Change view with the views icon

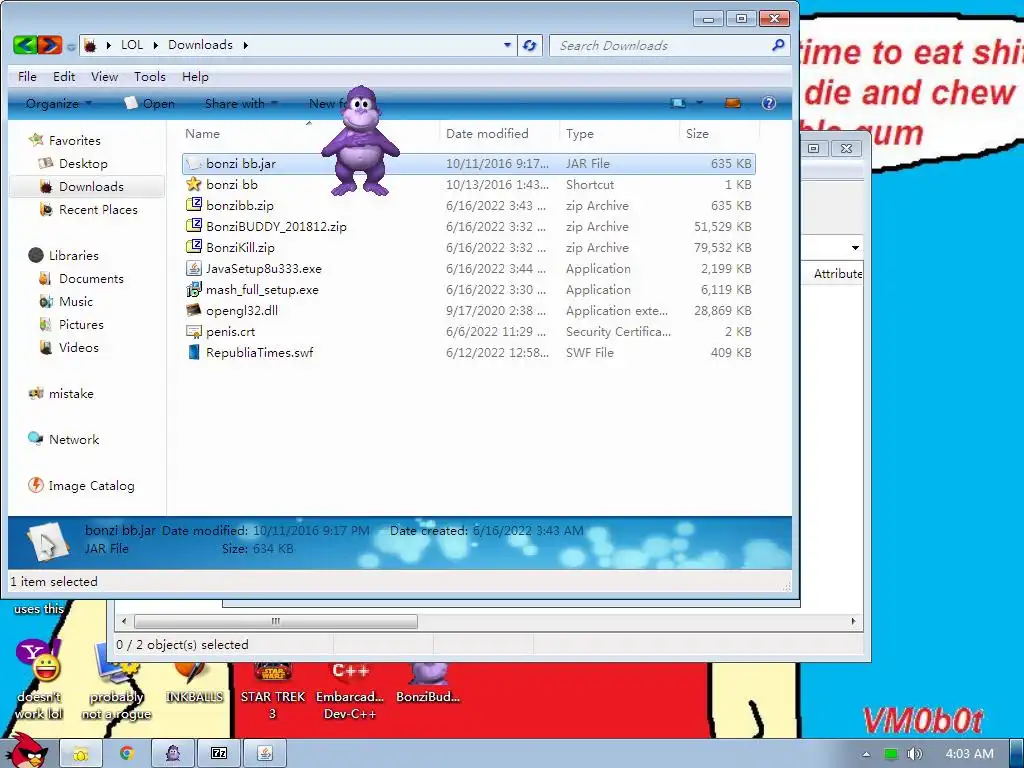678,103
